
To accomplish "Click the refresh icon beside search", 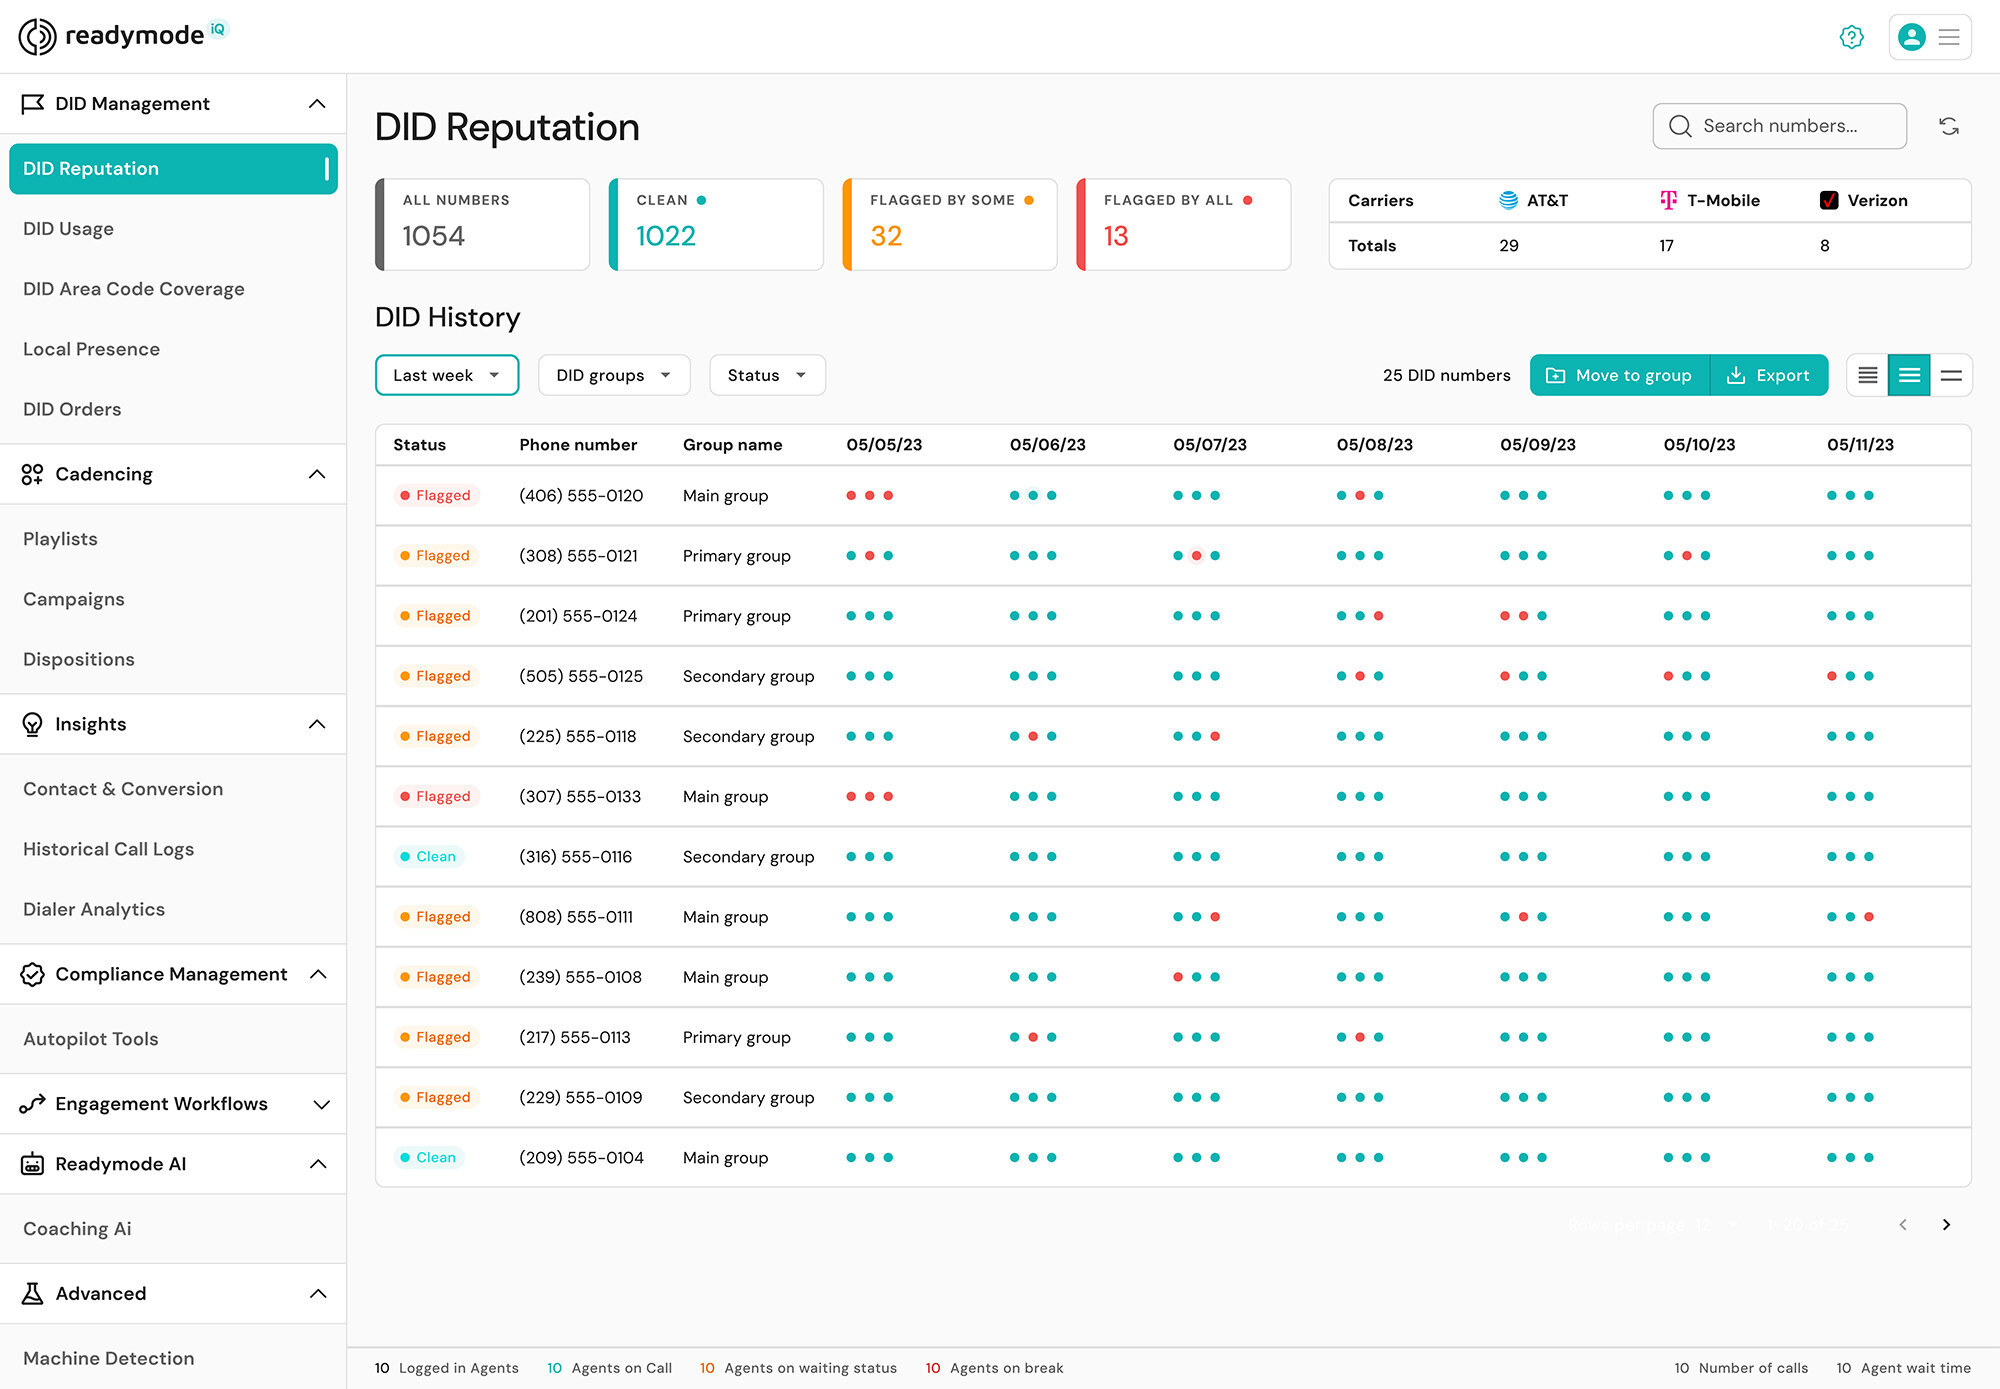I will (x=1948, y=126).
